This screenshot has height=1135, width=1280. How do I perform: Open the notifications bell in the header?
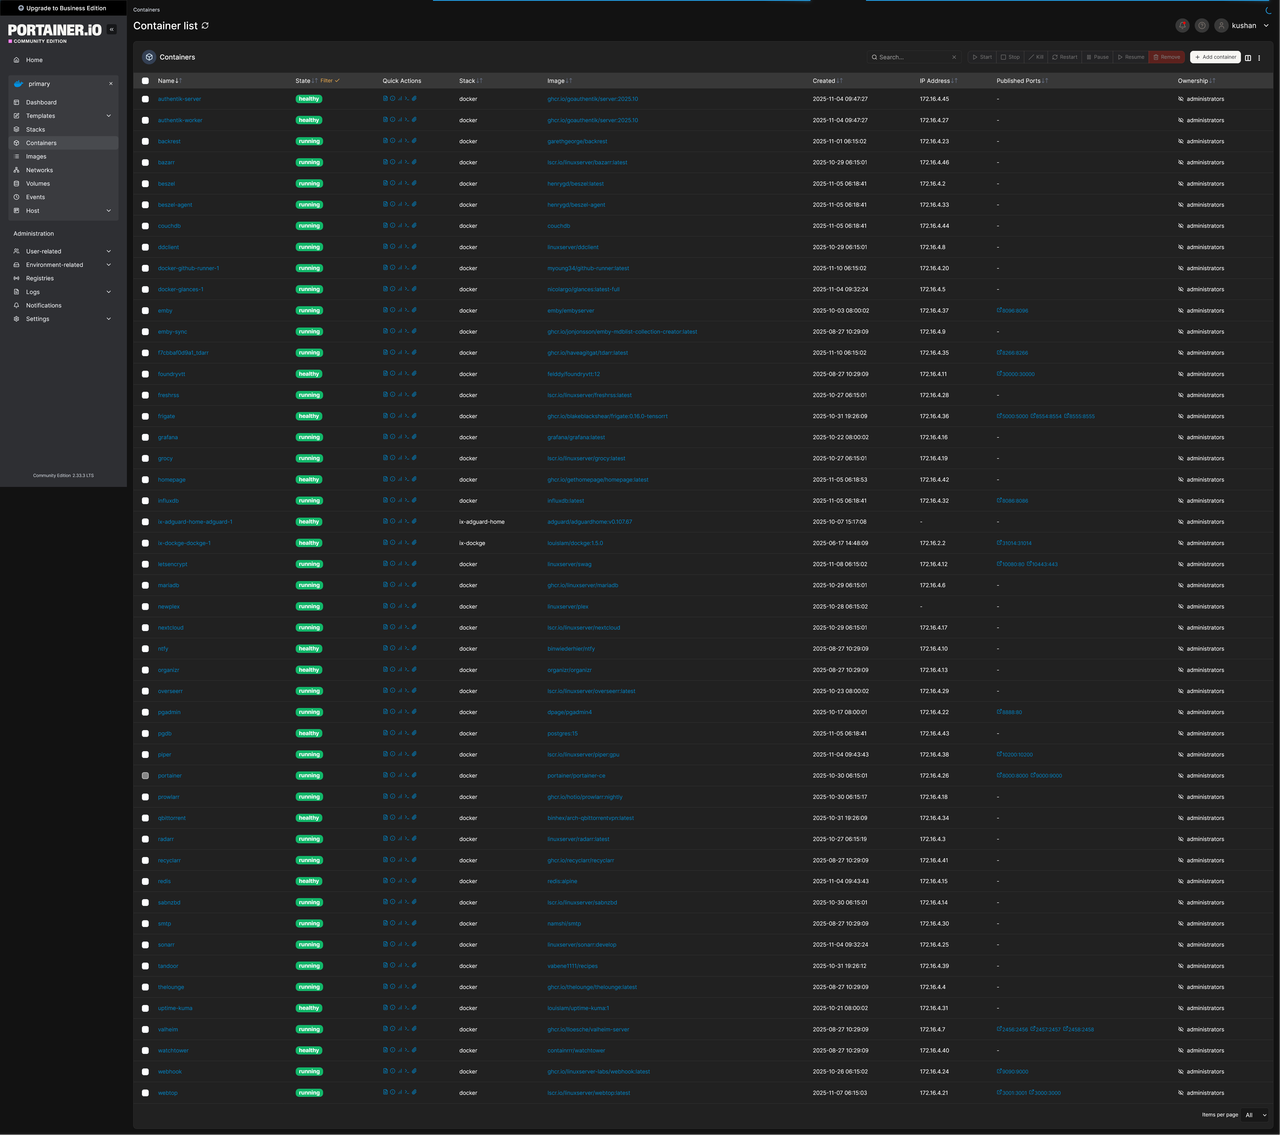1183,26
